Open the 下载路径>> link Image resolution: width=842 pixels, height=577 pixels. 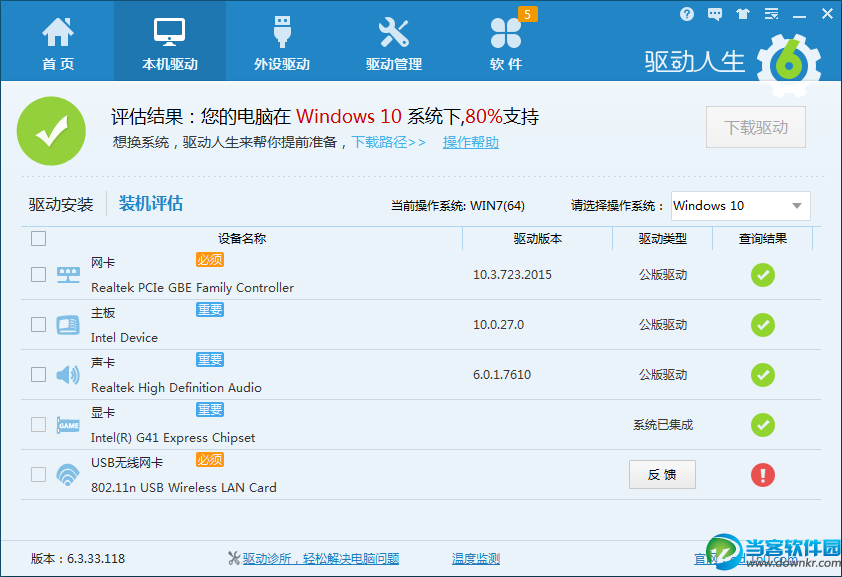pos(388,142)
